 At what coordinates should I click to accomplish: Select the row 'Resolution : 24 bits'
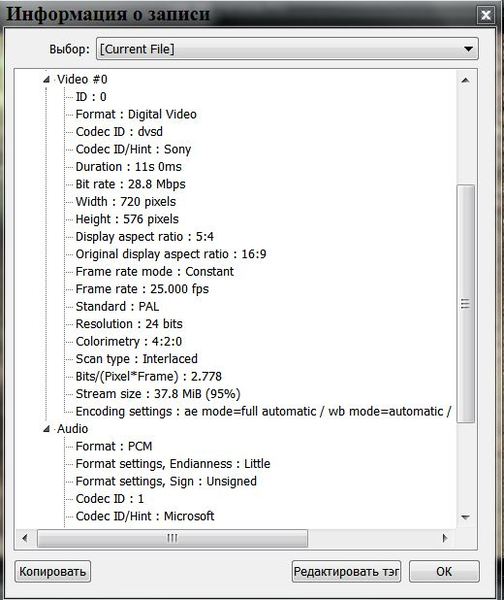pyautogui.click(x=129, y=324)
